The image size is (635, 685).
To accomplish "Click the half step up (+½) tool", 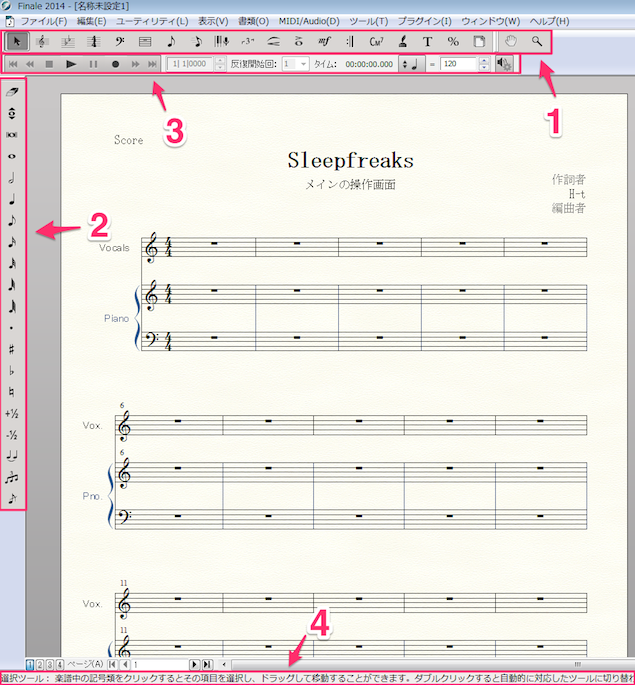I will [x=12, y=413].
